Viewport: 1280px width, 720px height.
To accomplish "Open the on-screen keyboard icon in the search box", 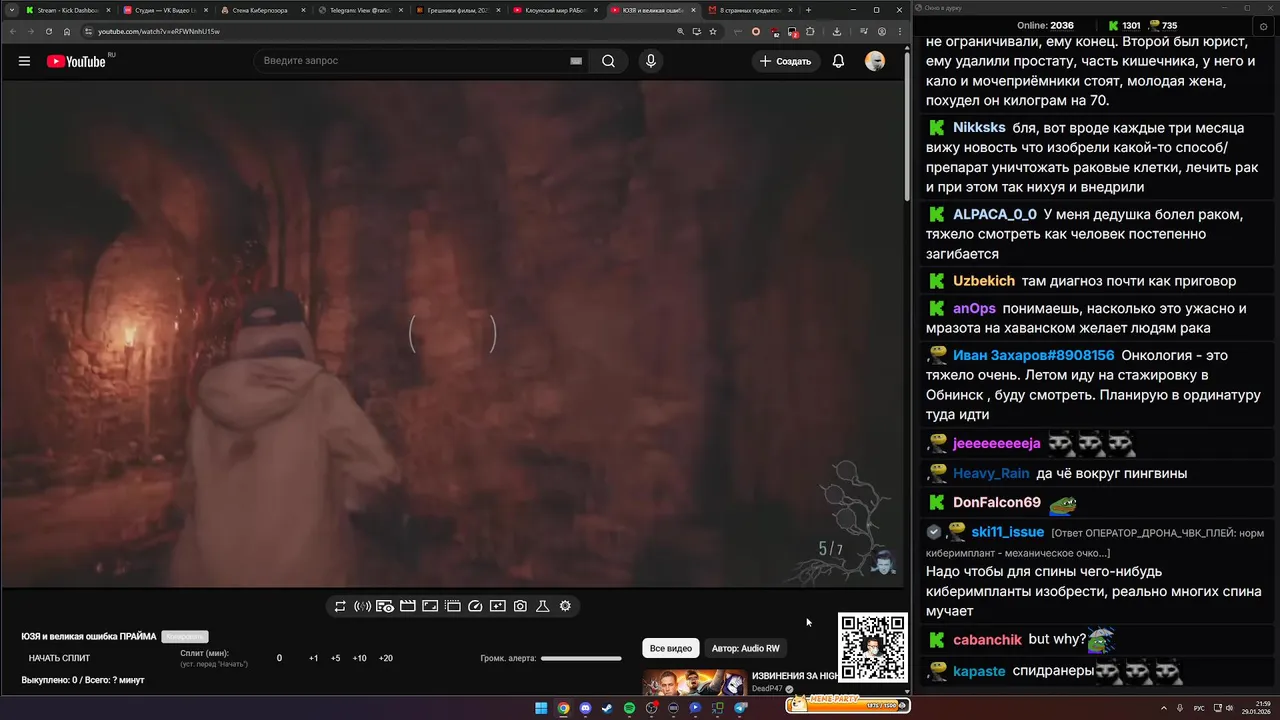I will point(576,61).
